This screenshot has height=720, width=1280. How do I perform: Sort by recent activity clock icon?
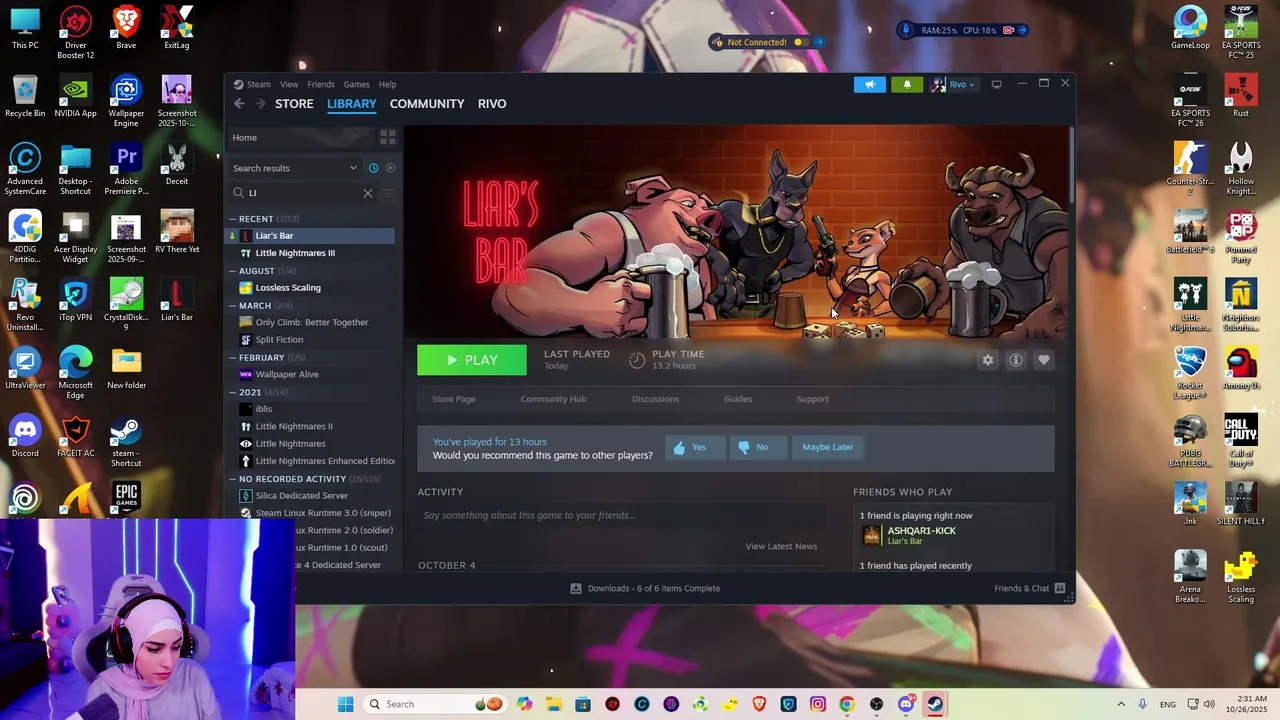click(x=373, y=168)
